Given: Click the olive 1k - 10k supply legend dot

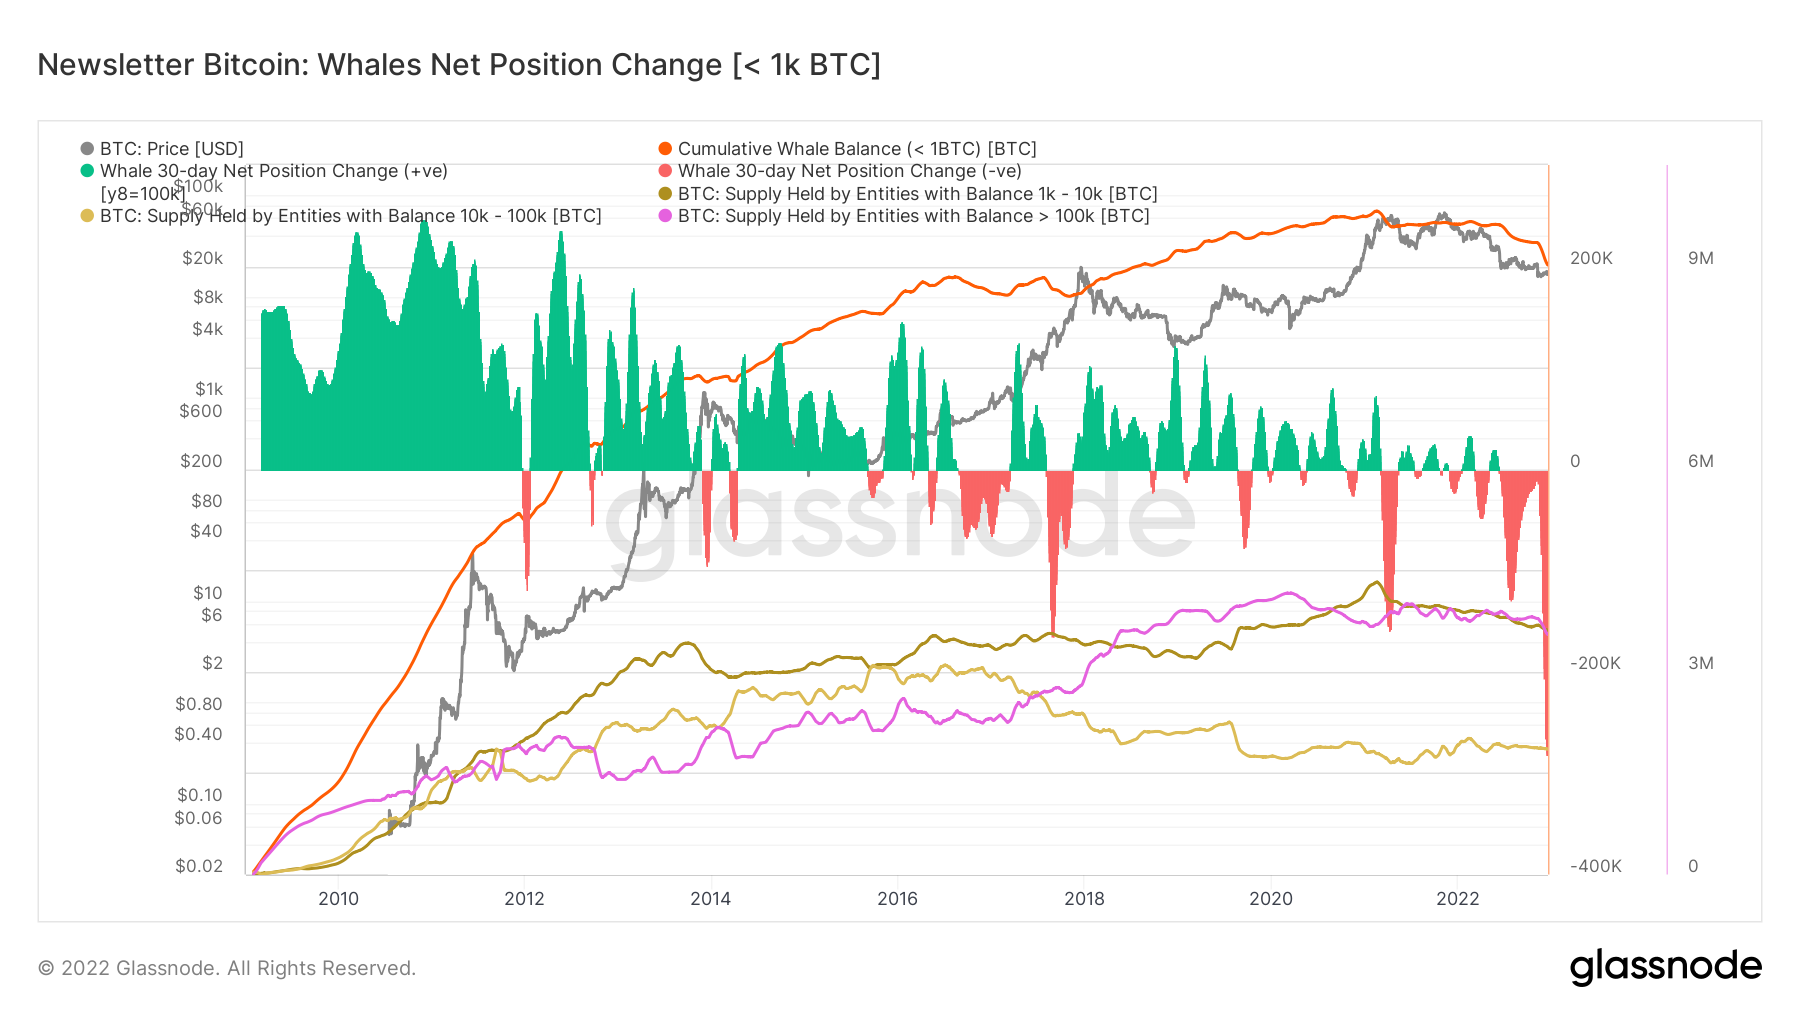Looking at the screenshot, I should [x=665, y=194].
